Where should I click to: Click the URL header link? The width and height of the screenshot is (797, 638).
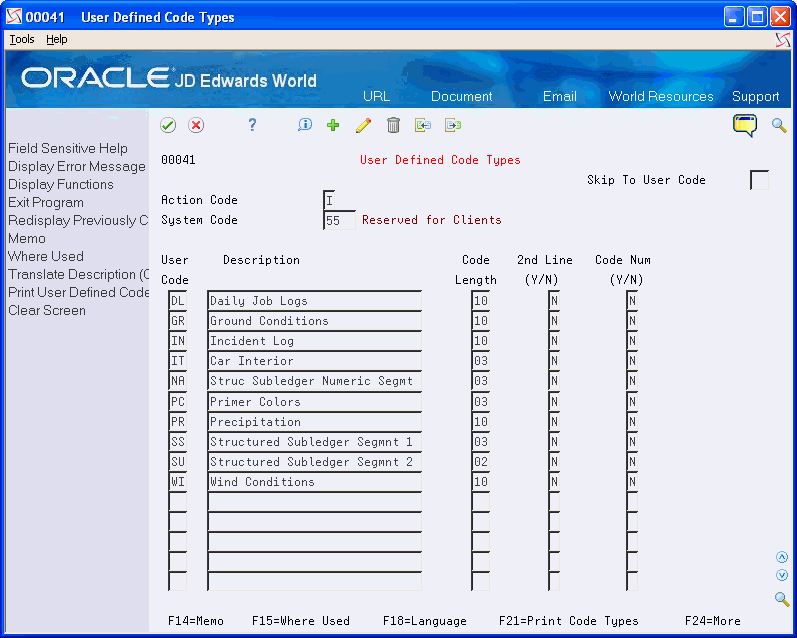tap(376, 96)
